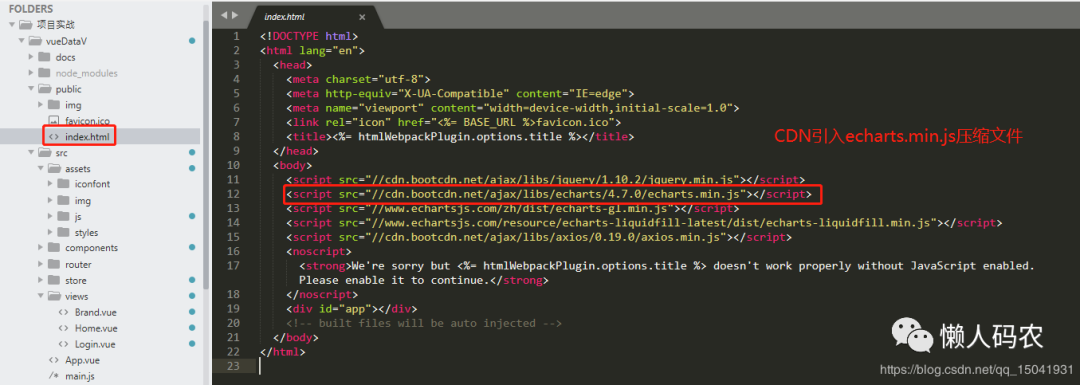Place cursor on the echarts-gl.min.js script line

[x=513, y=209]
